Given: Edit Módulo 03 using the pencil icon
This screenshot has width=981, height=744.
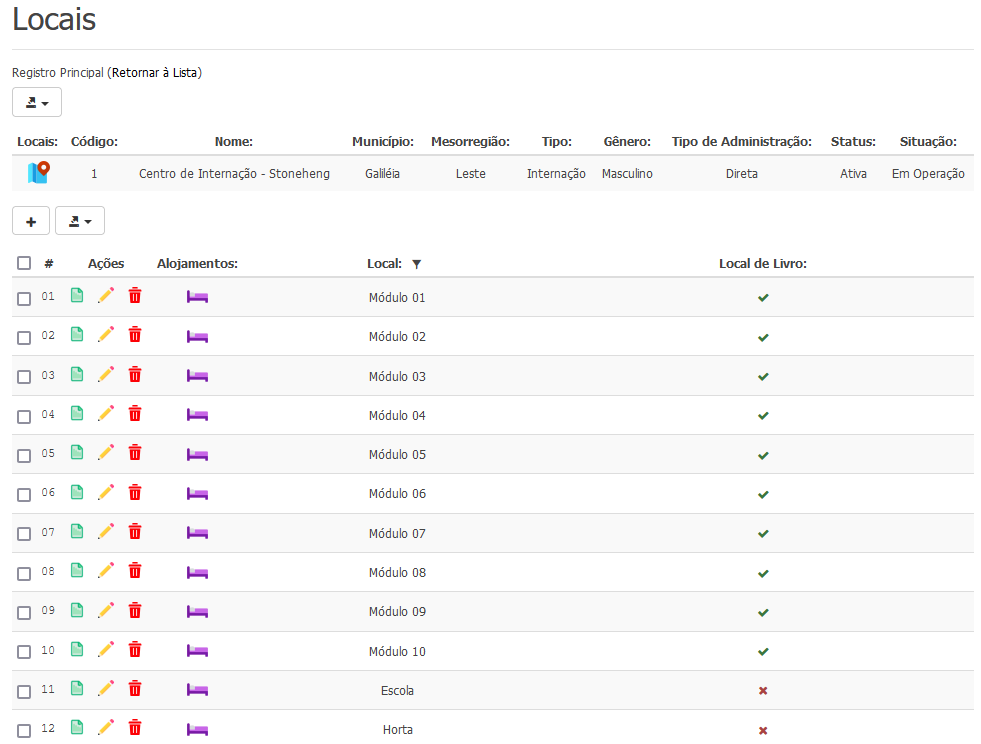Looking at the screenshot, I should (x=106, y=375).
